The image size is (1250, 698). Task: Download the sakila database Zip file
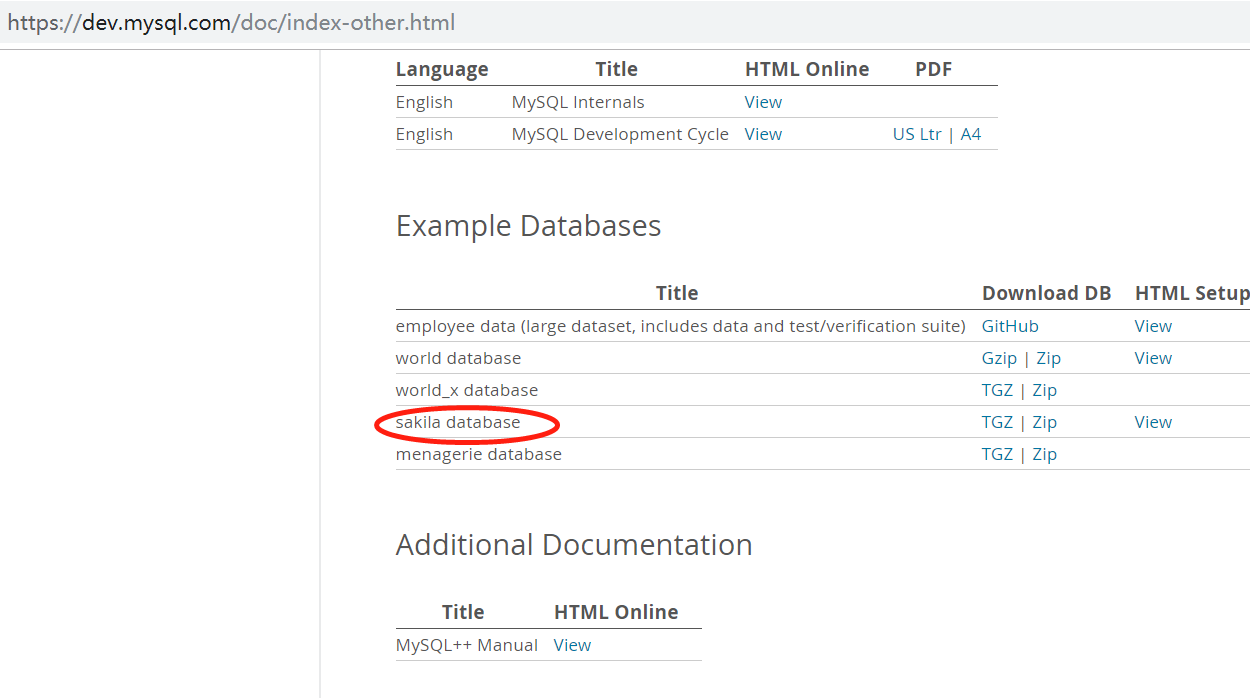tap(1044, 421)
